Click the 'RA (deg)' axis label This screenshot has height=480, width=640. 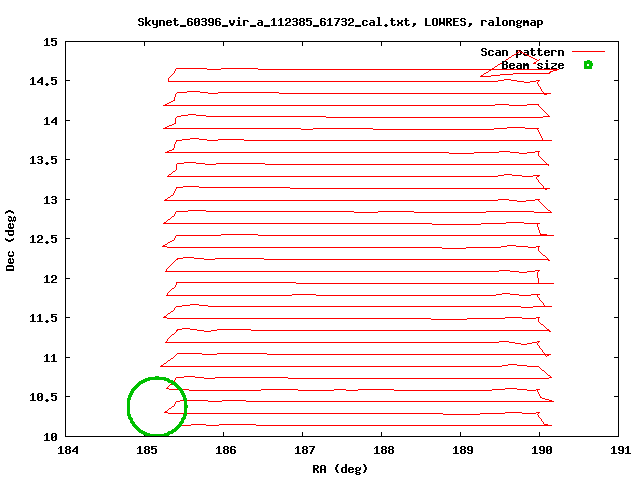coord(340,469)
